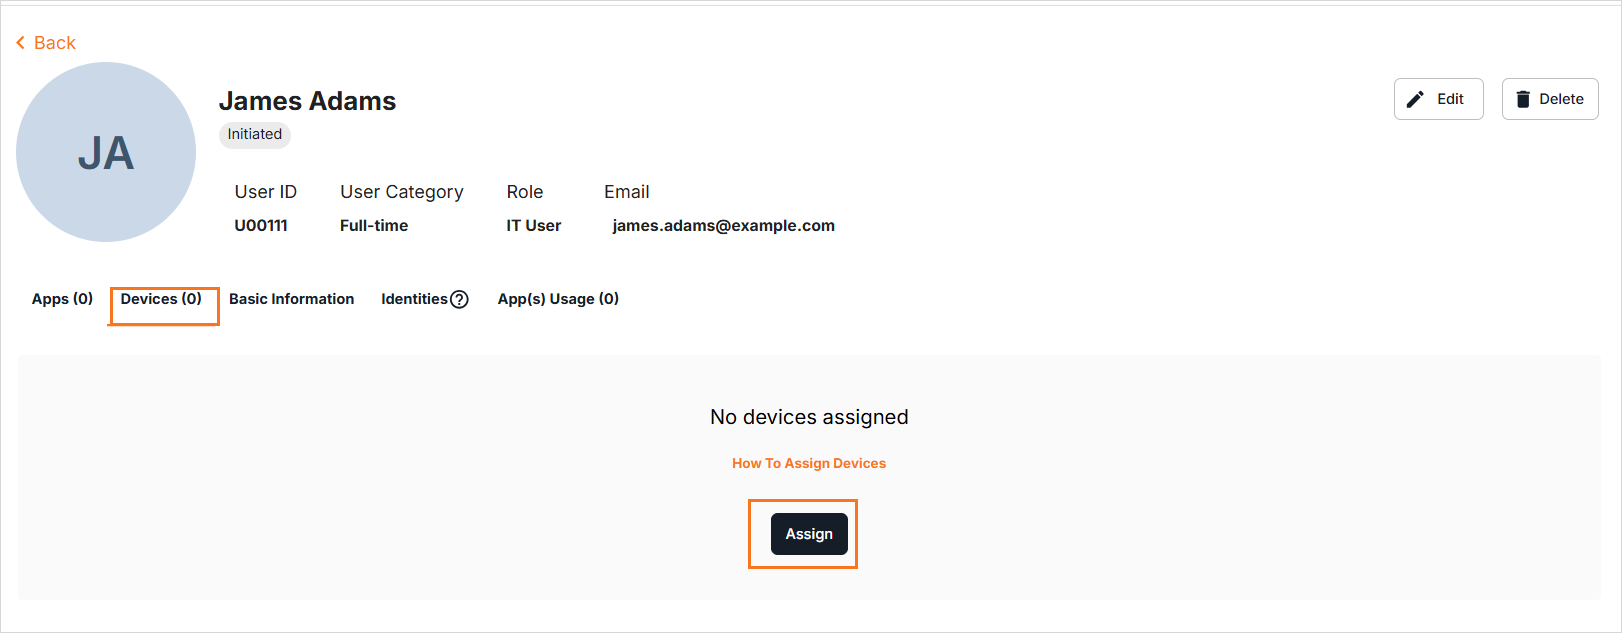Click the pencil icon for Edit

[x=1415, y=99]
